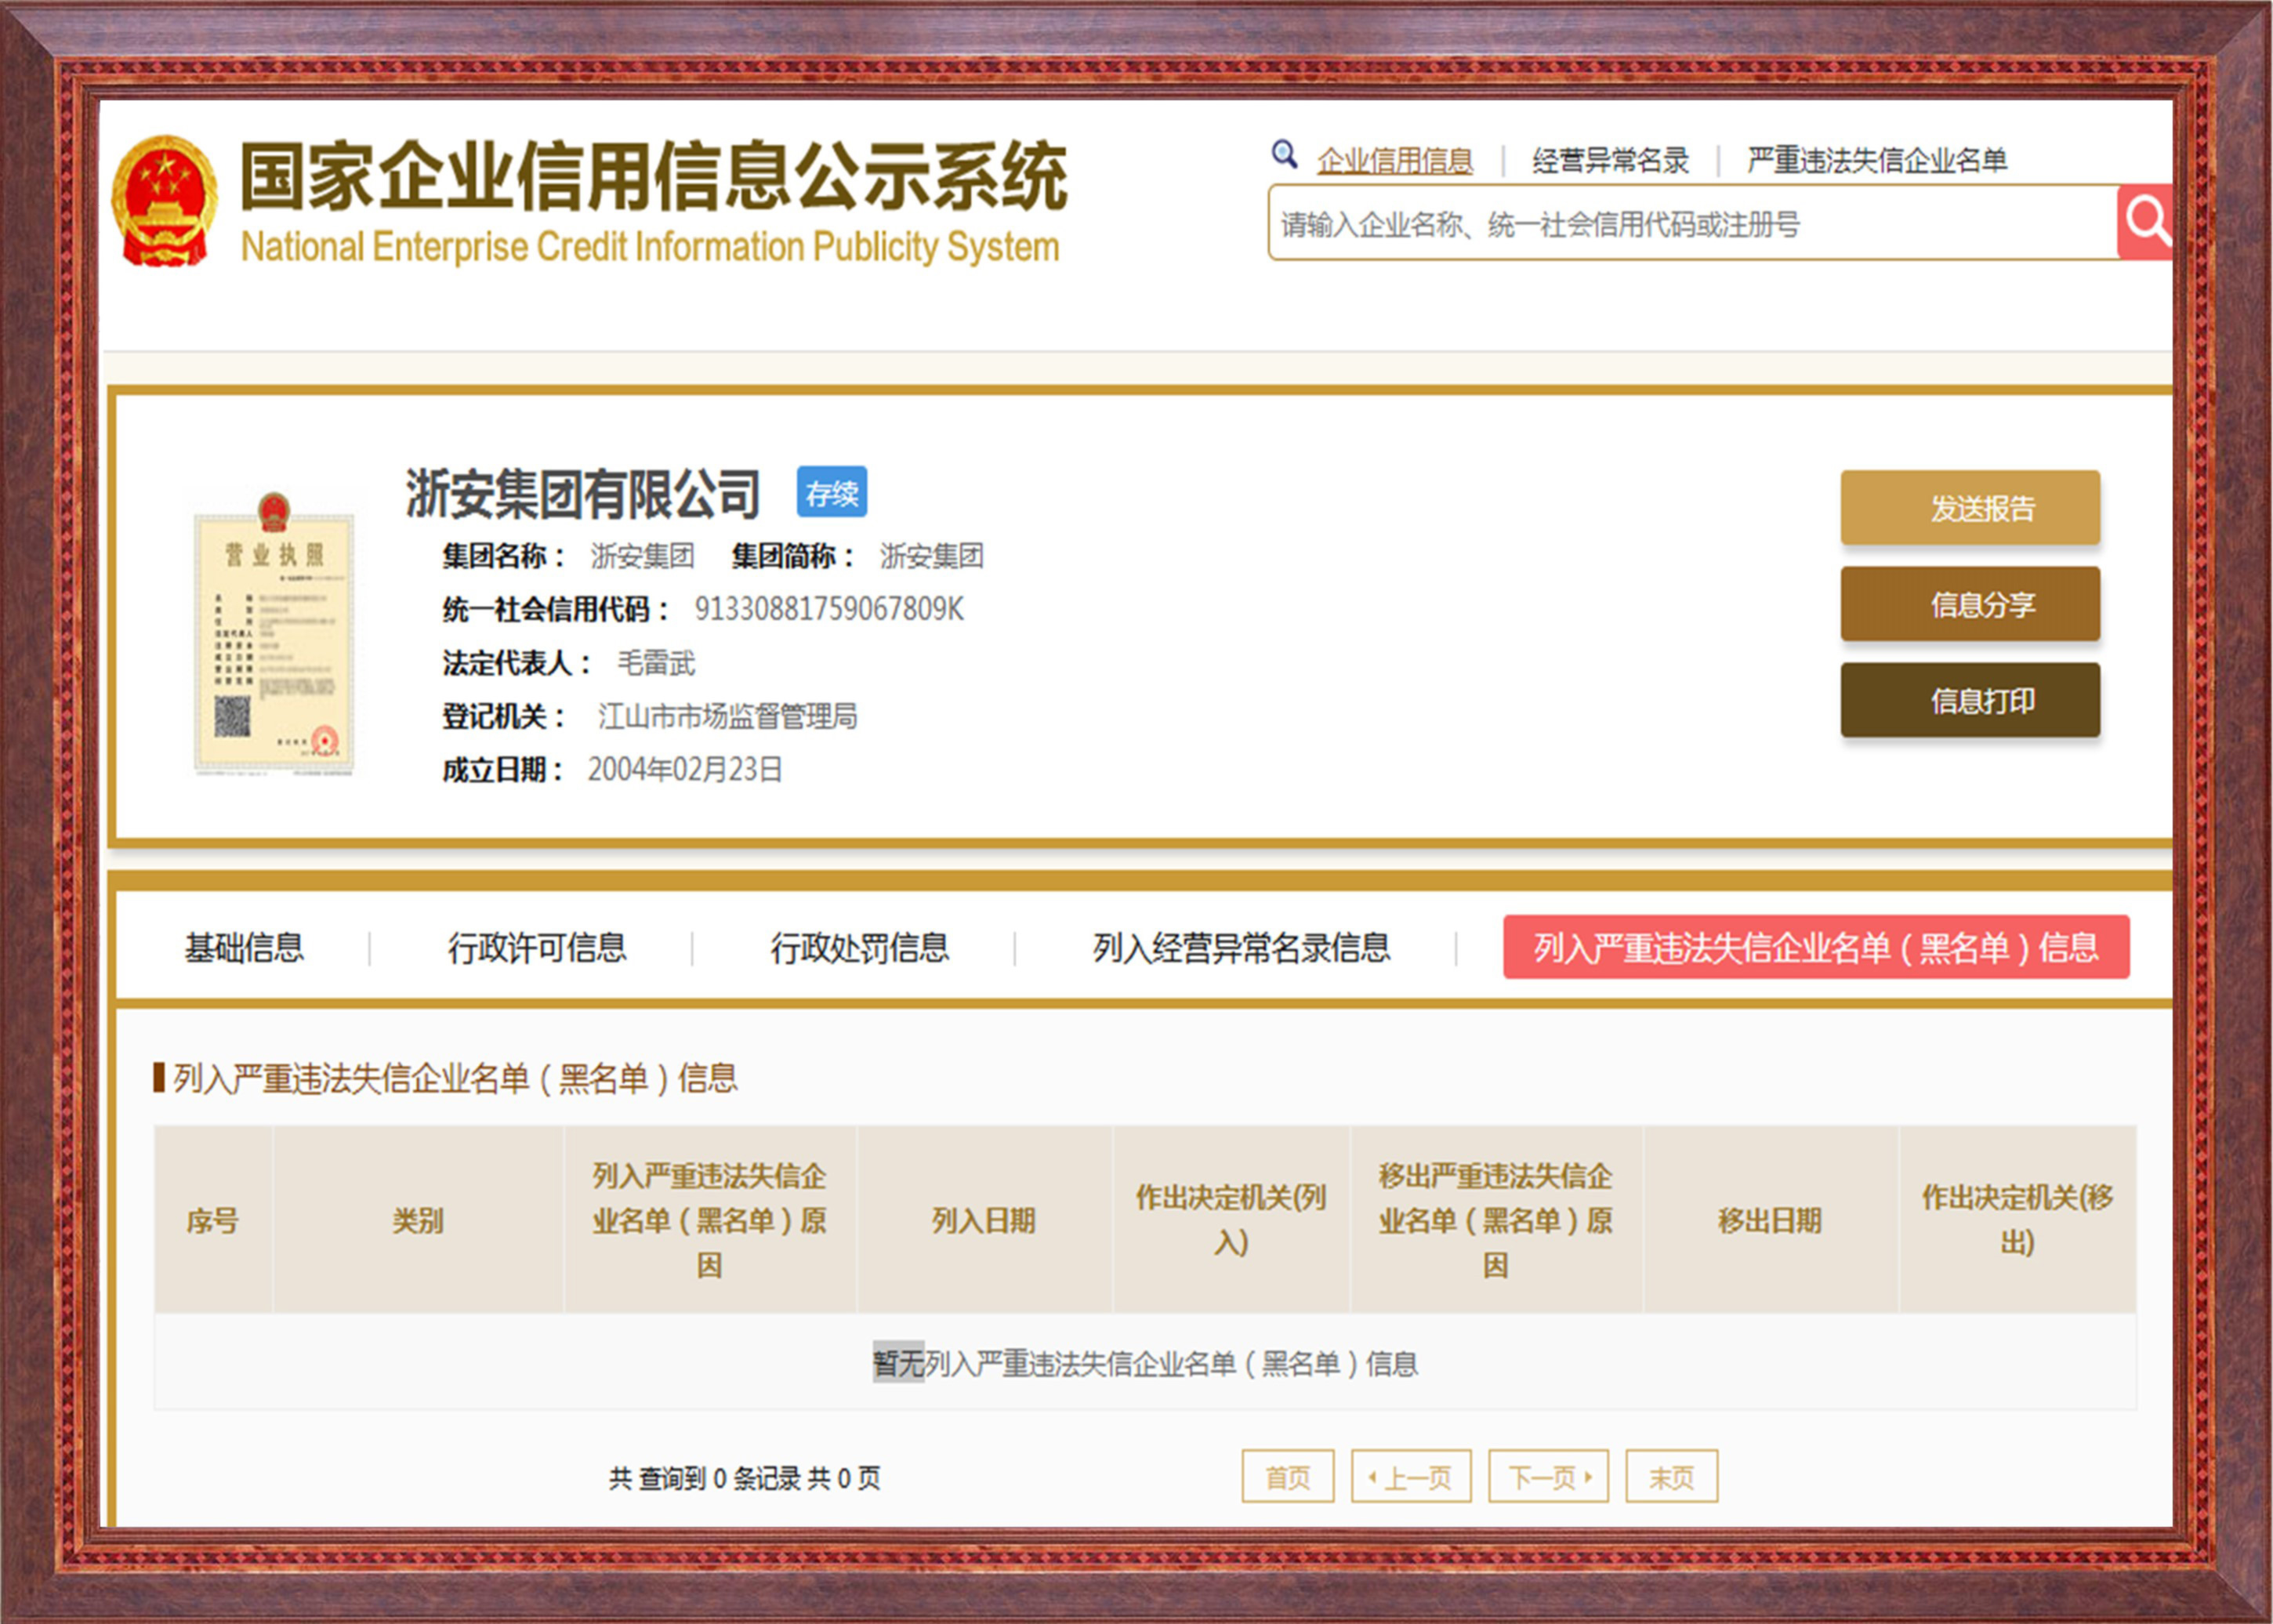
Task: Jump to 末页 last page button
Action: point(1672,1476)
